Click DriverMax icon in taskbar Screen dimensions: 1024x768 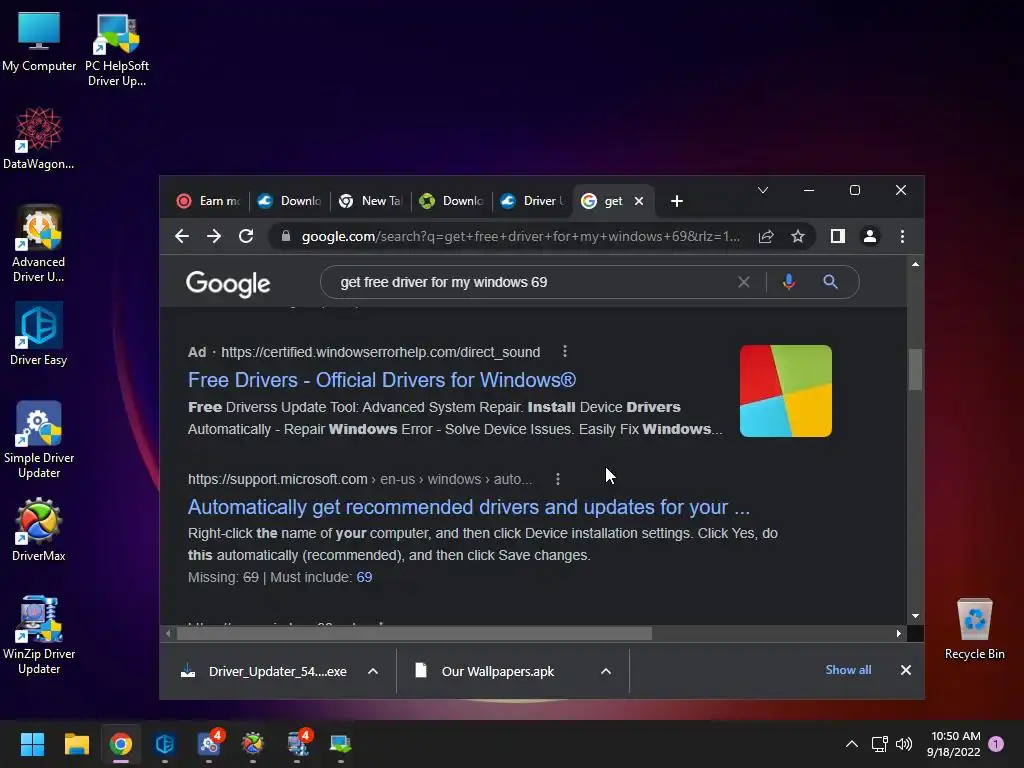[x=253, y=744]
